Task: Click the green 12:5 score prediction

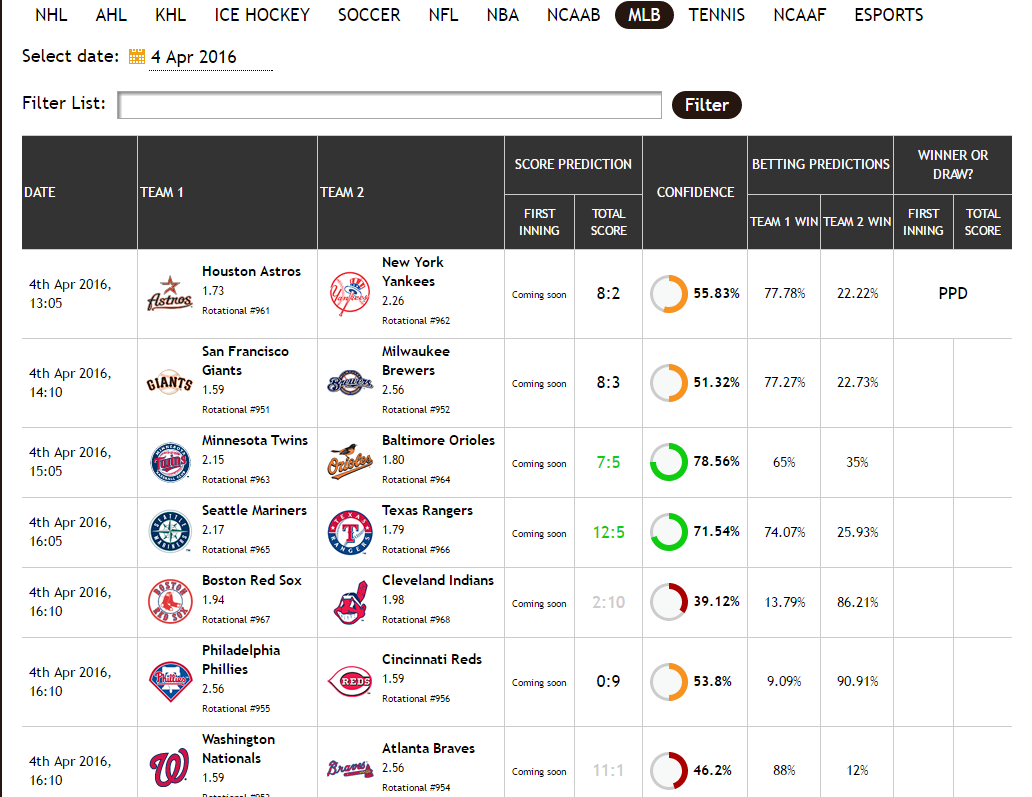Action: point(608,532)
